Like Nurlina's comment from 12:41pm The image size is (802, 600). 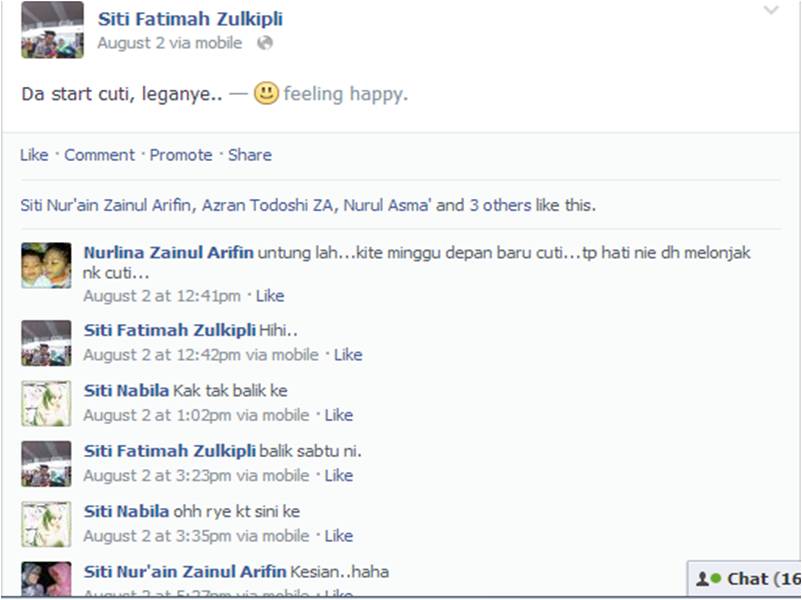click(270, 296)
